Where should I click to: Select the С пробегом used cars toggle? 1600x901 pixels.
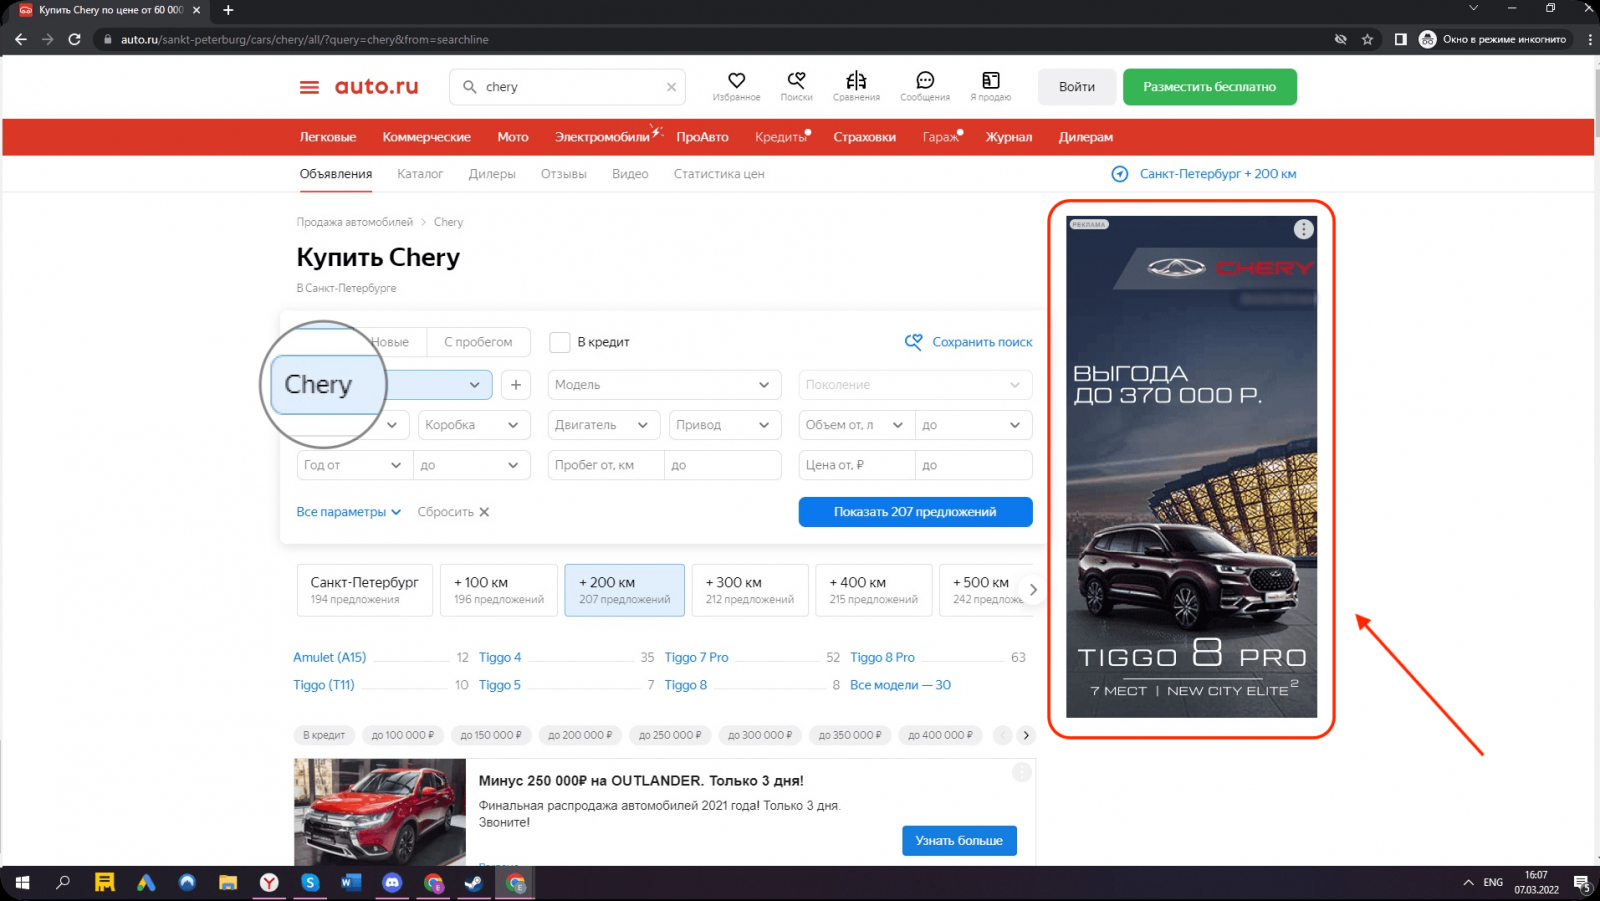pyautogui.click(x=478, y=342)
